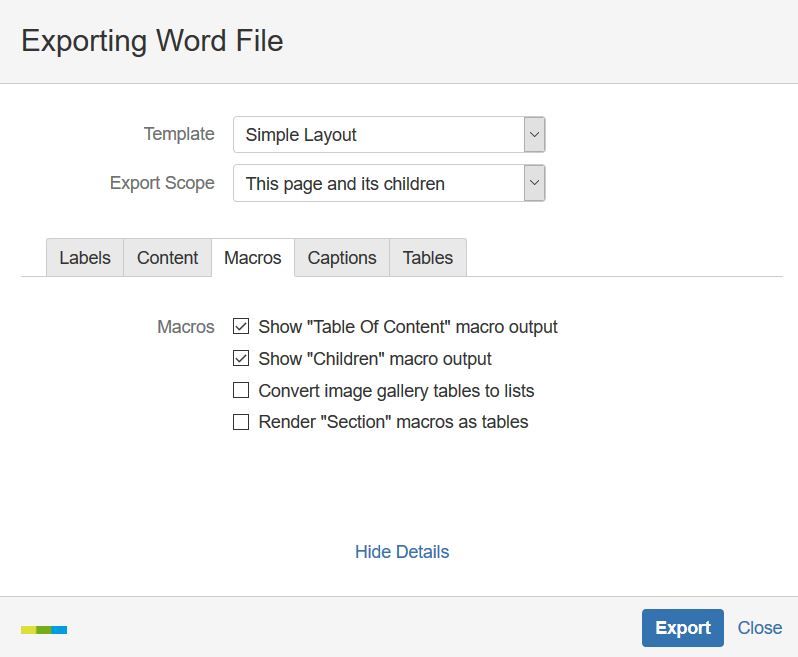Click the Export Scope chevron arrow icon
This screenshot has height=657, width=798.
534,183
